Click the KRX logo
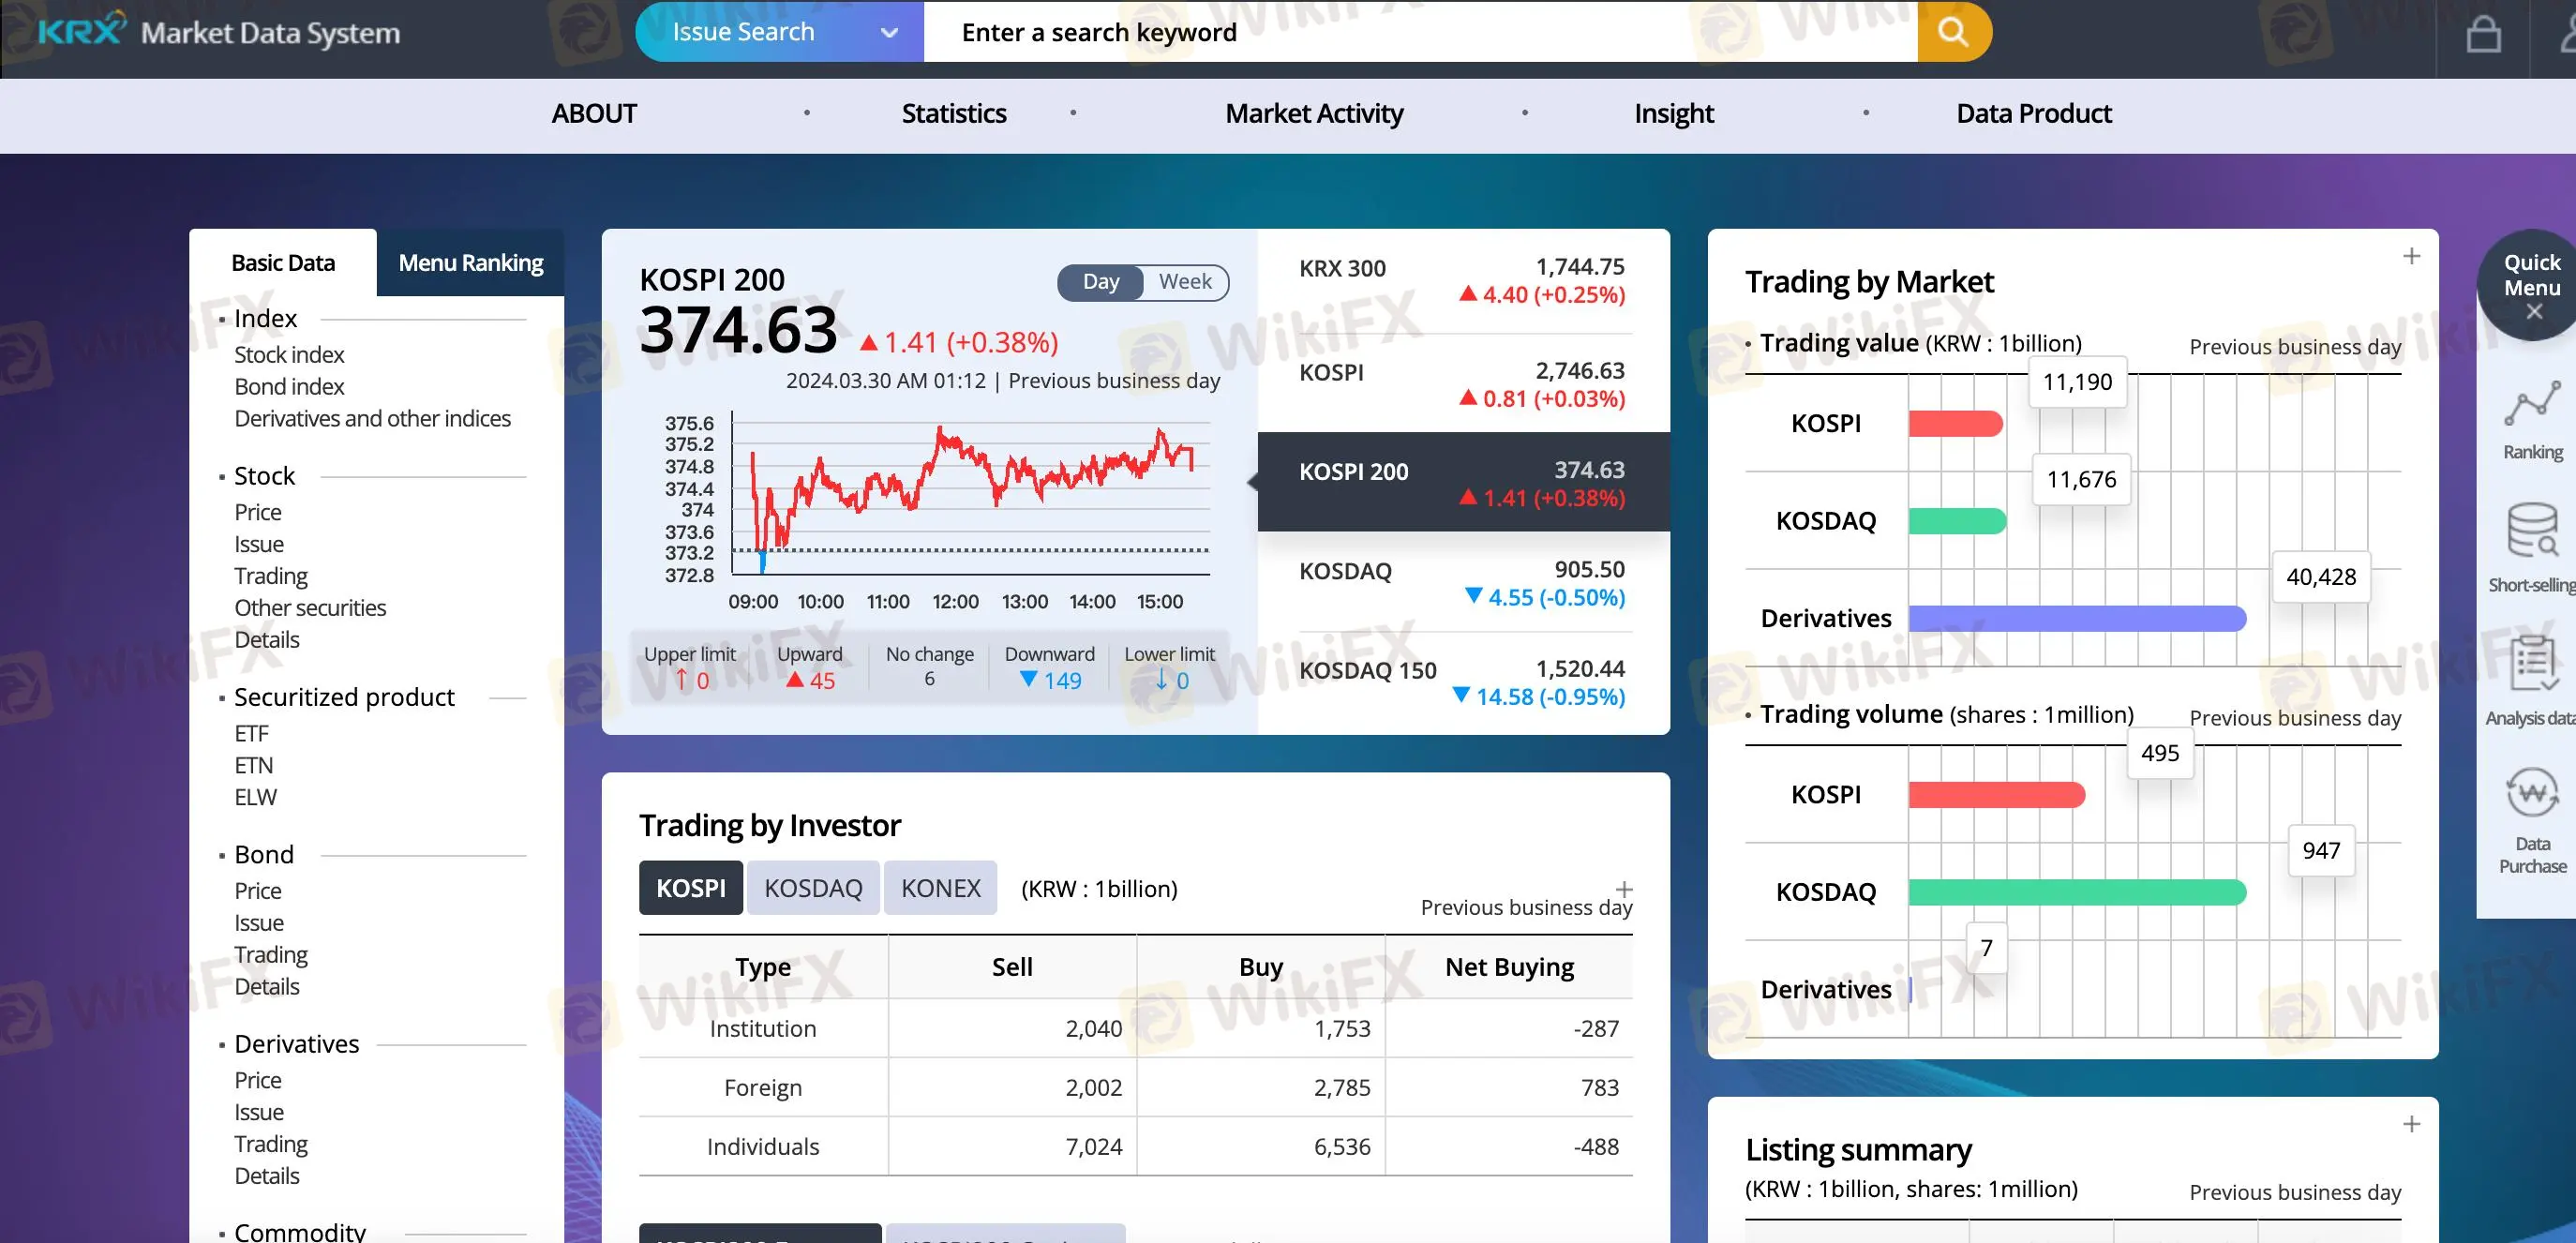 (x=82, y=30)
